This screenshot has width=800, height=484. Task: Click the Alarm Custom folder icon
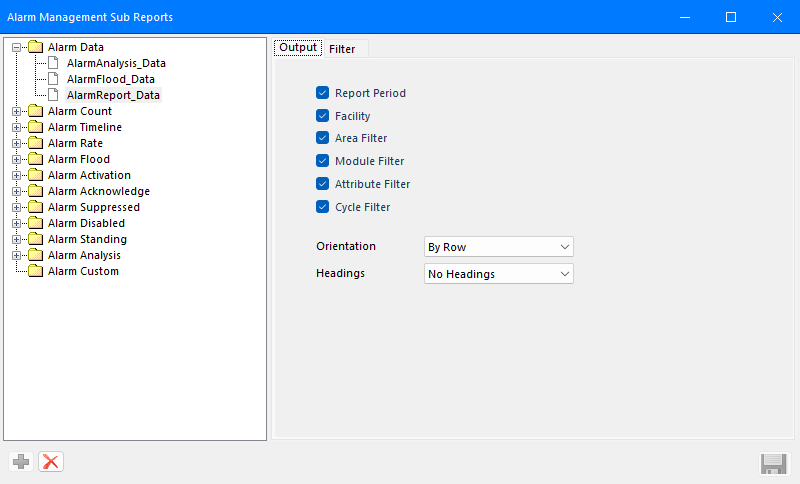click(x=36, y=271)
